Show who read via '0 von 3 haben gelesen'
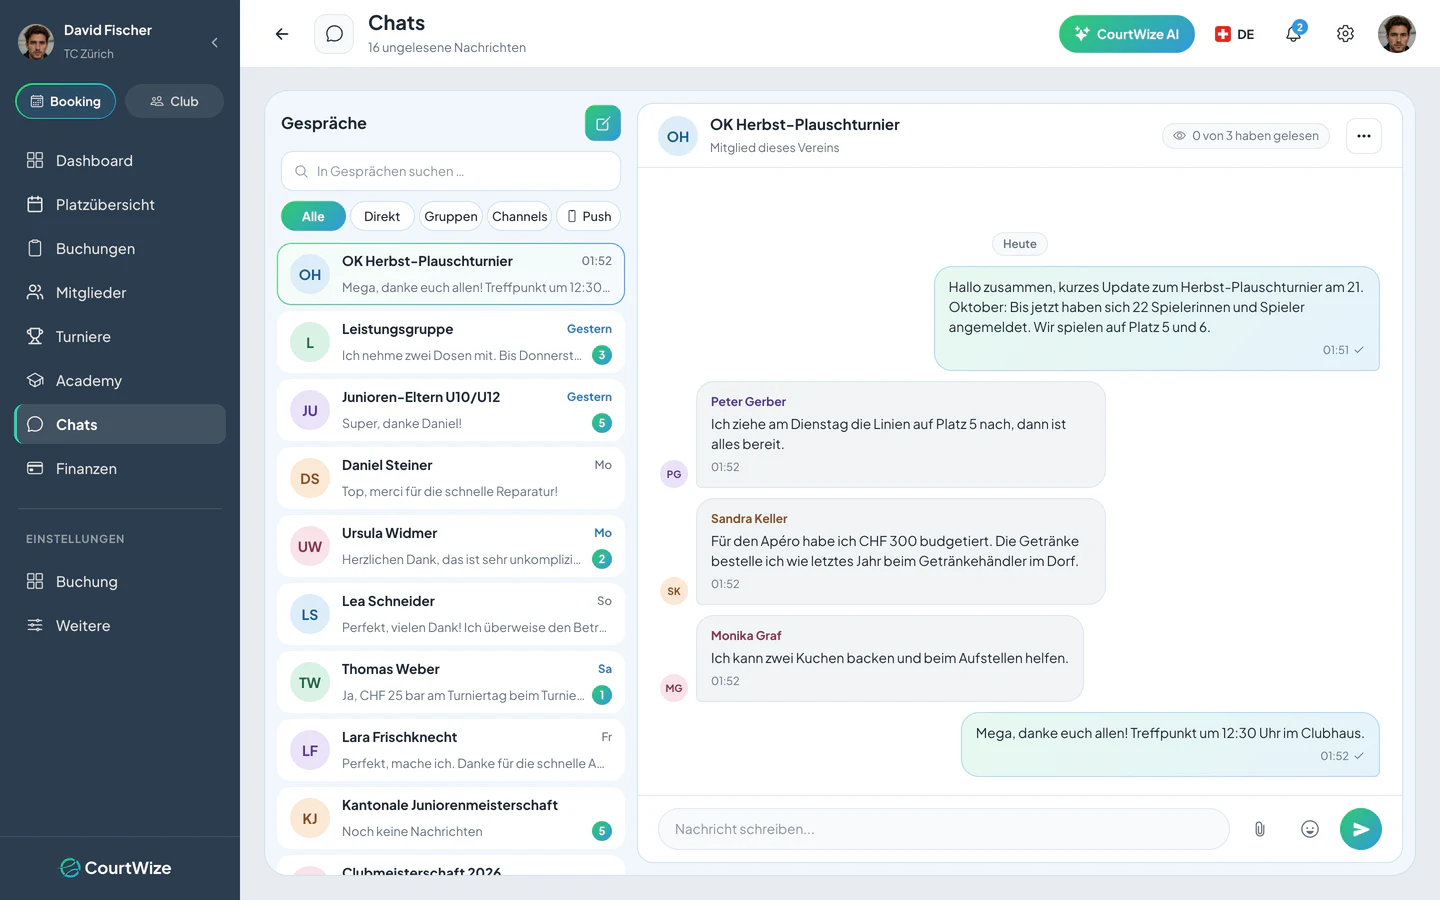This screenshot has width=1440, height=900. [1246, 136]
